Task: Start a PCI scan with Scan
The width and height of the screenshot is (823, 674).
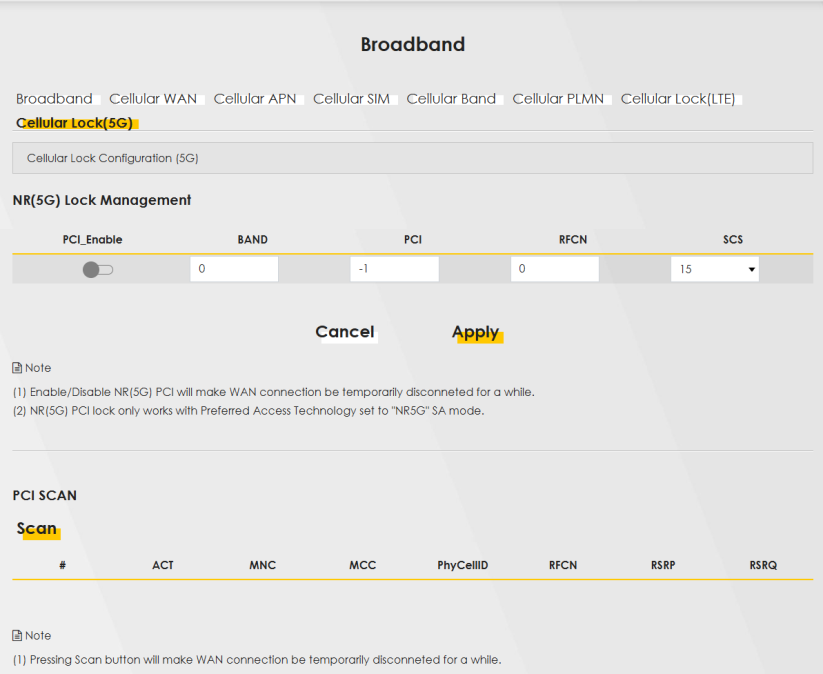Action: [x=37, y=529]
